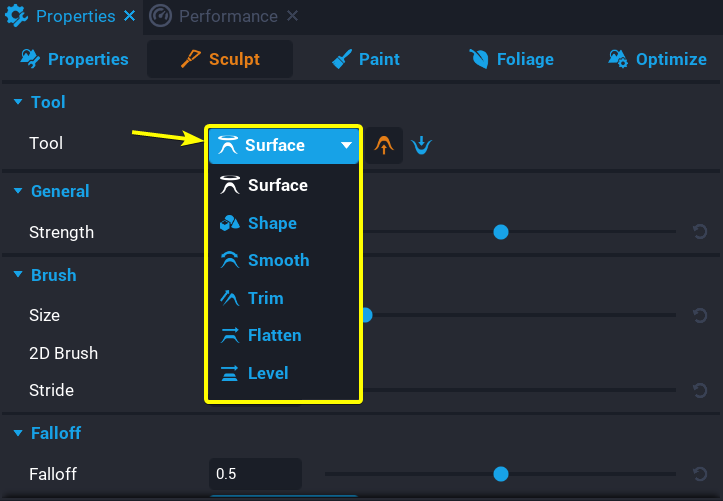This screenshot has width=723, height=501.
Task: Reset the Falloff value
Action: click(700, 474)
